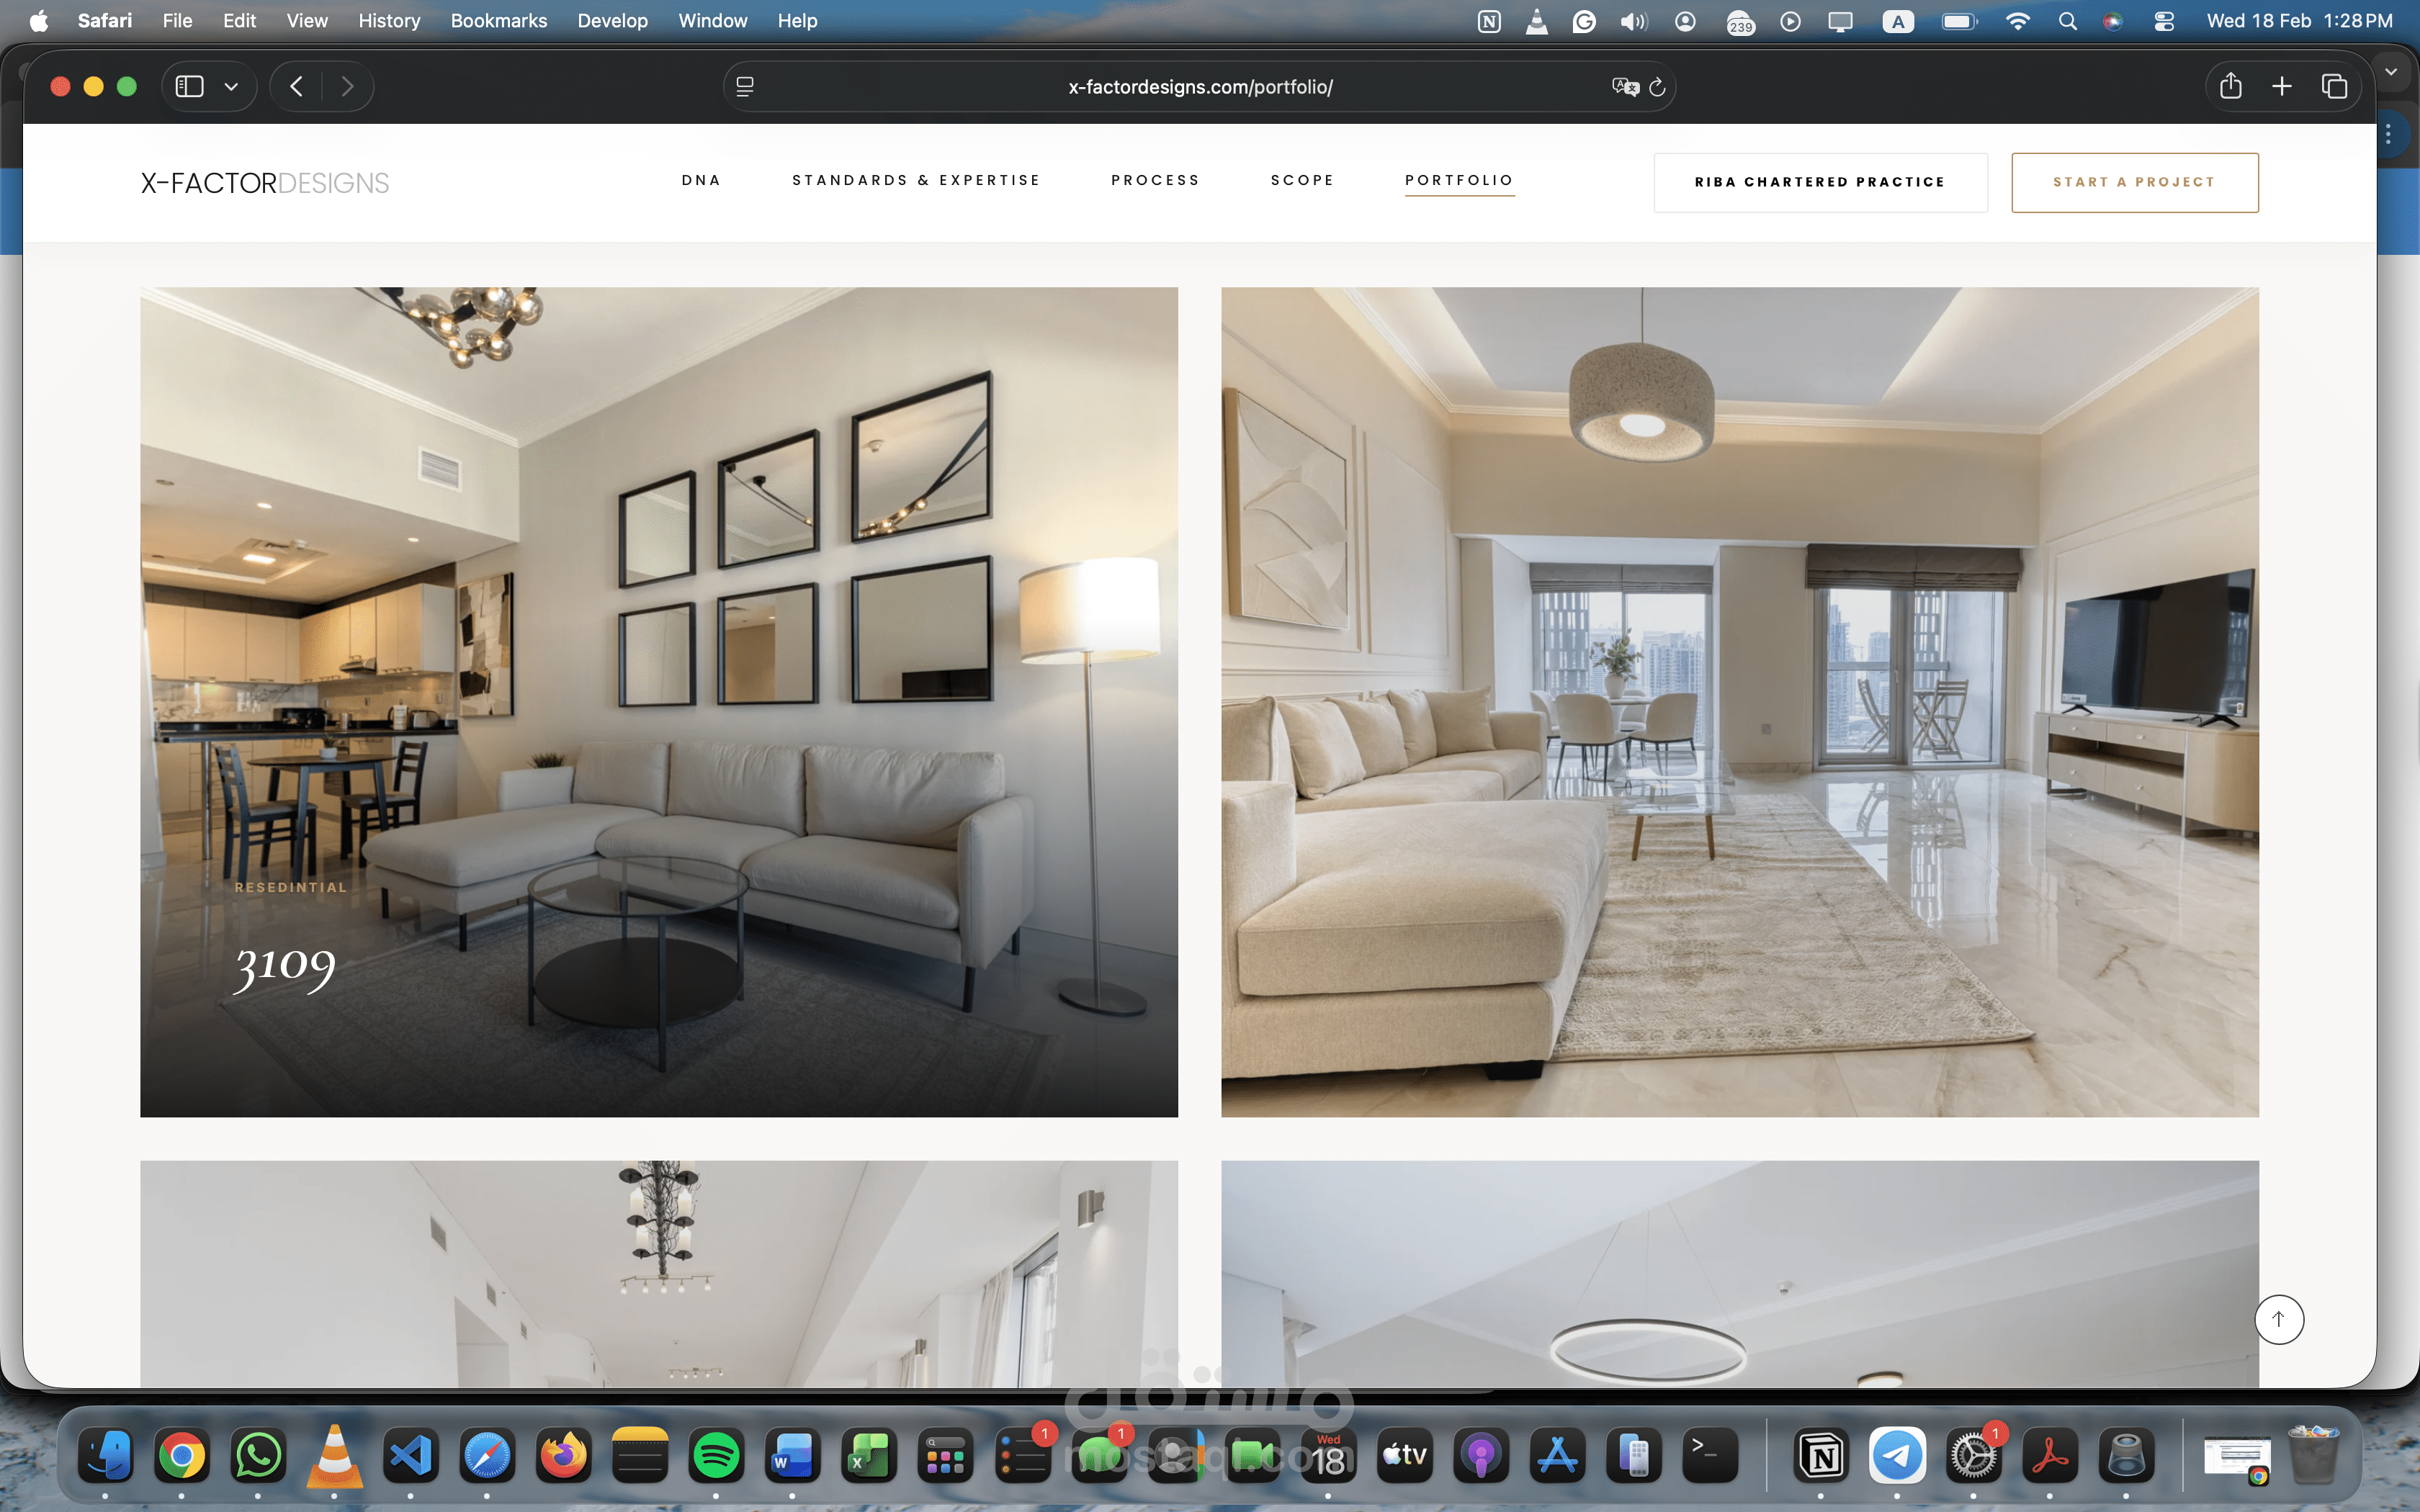The height and width of the screenshot is (1512, 2420).
Task: Open the Bookmarks menu
Action: coord(498,21)
